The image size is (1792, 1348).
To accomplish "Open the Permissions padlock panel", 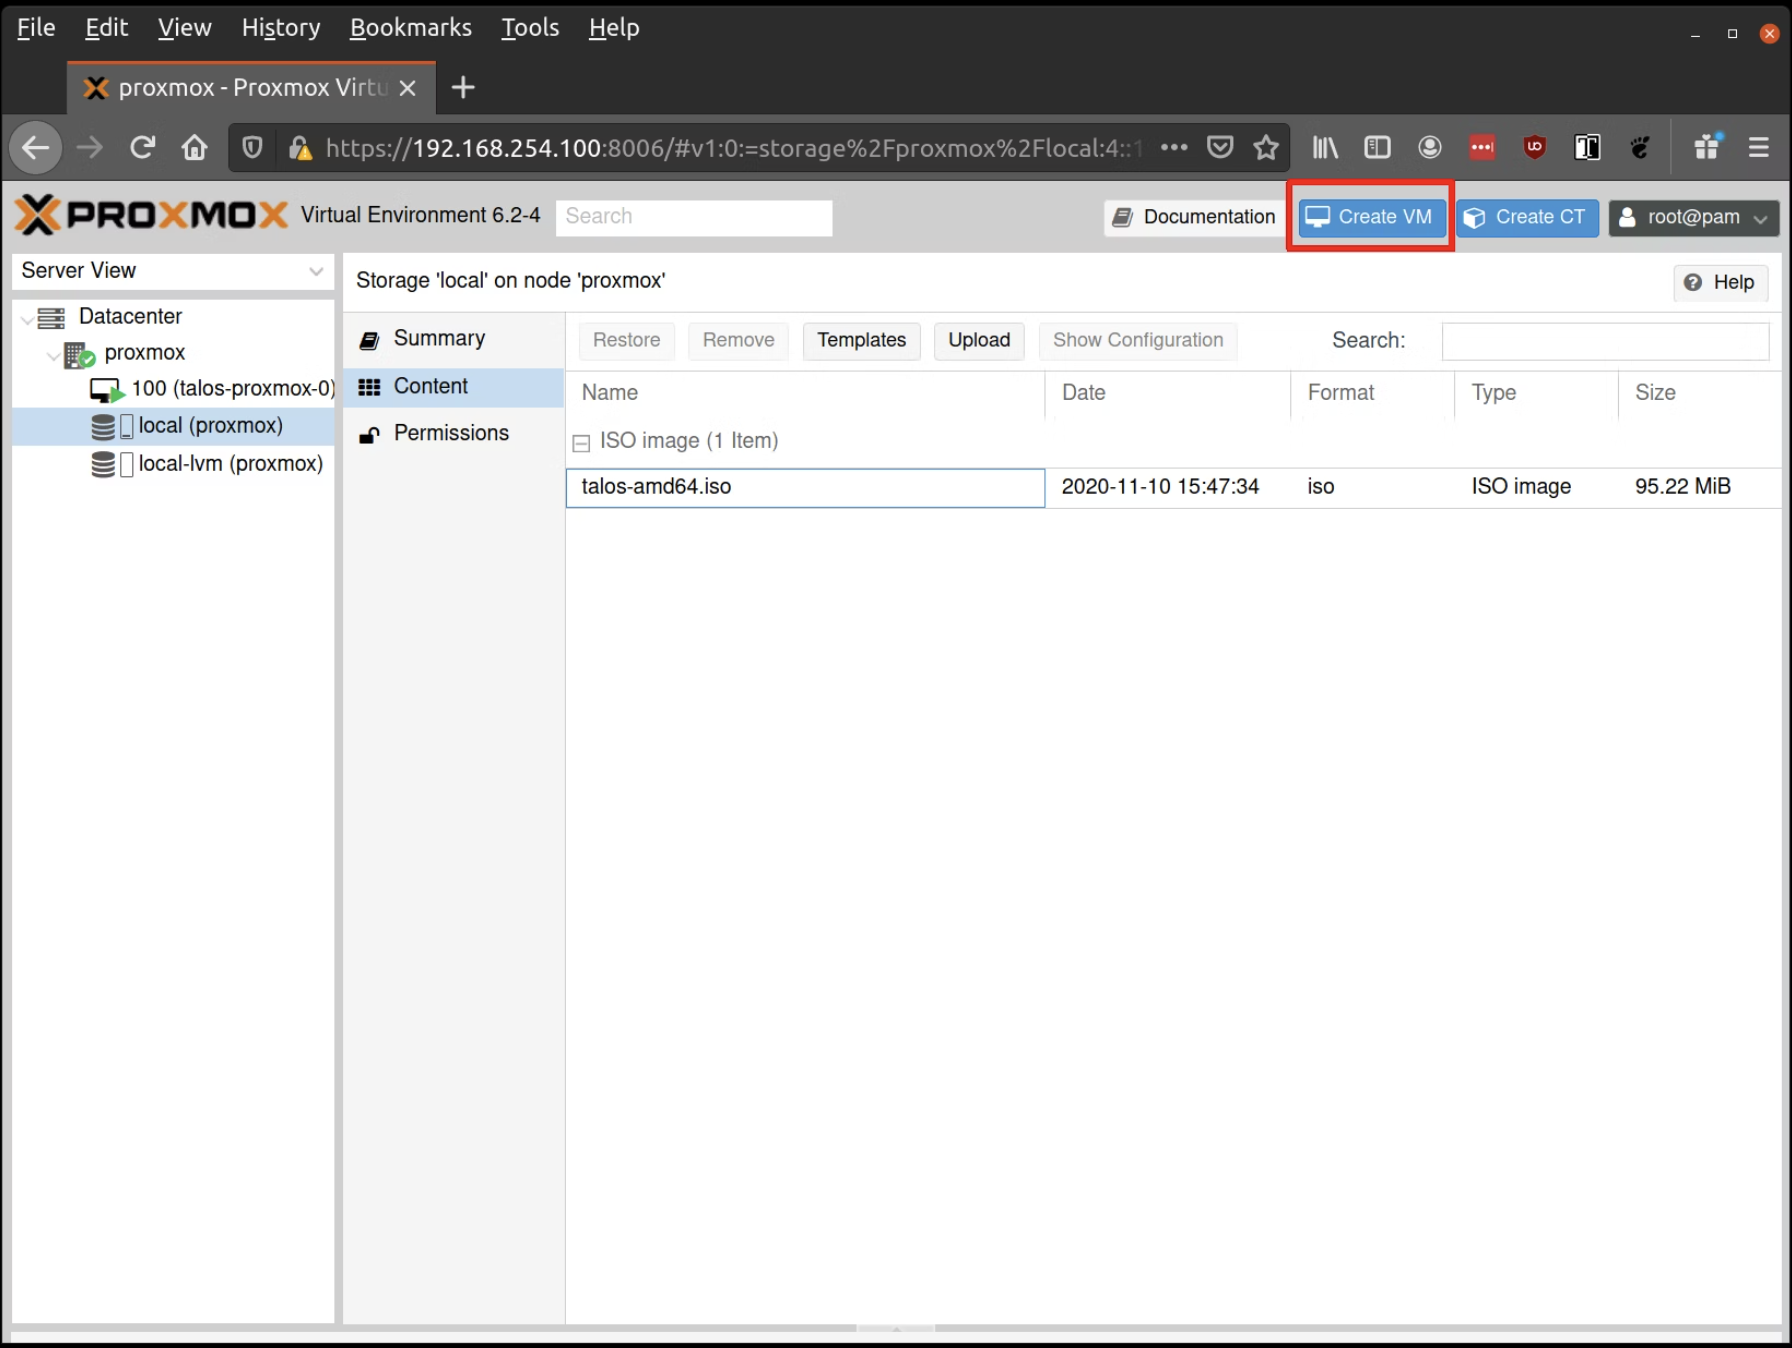I will tap(369, 433).
